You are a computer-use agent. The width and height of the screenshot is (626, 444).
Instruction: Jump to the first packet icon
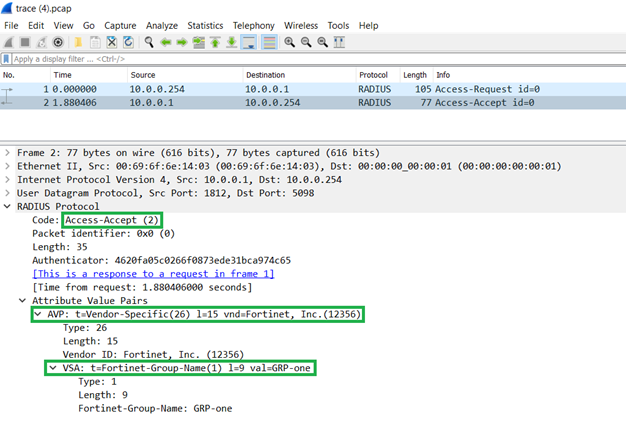pyautogui.click(x=215, y=42)
